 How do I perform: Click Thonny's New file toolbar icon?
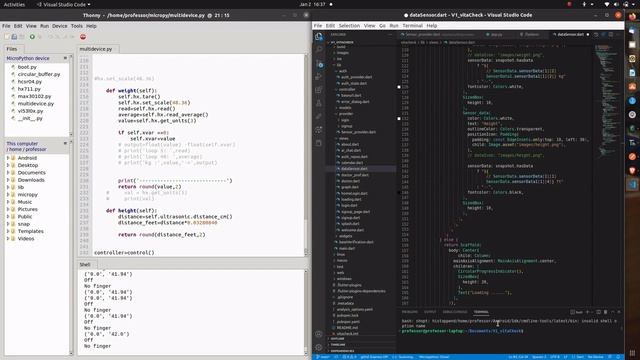(7, 37)
